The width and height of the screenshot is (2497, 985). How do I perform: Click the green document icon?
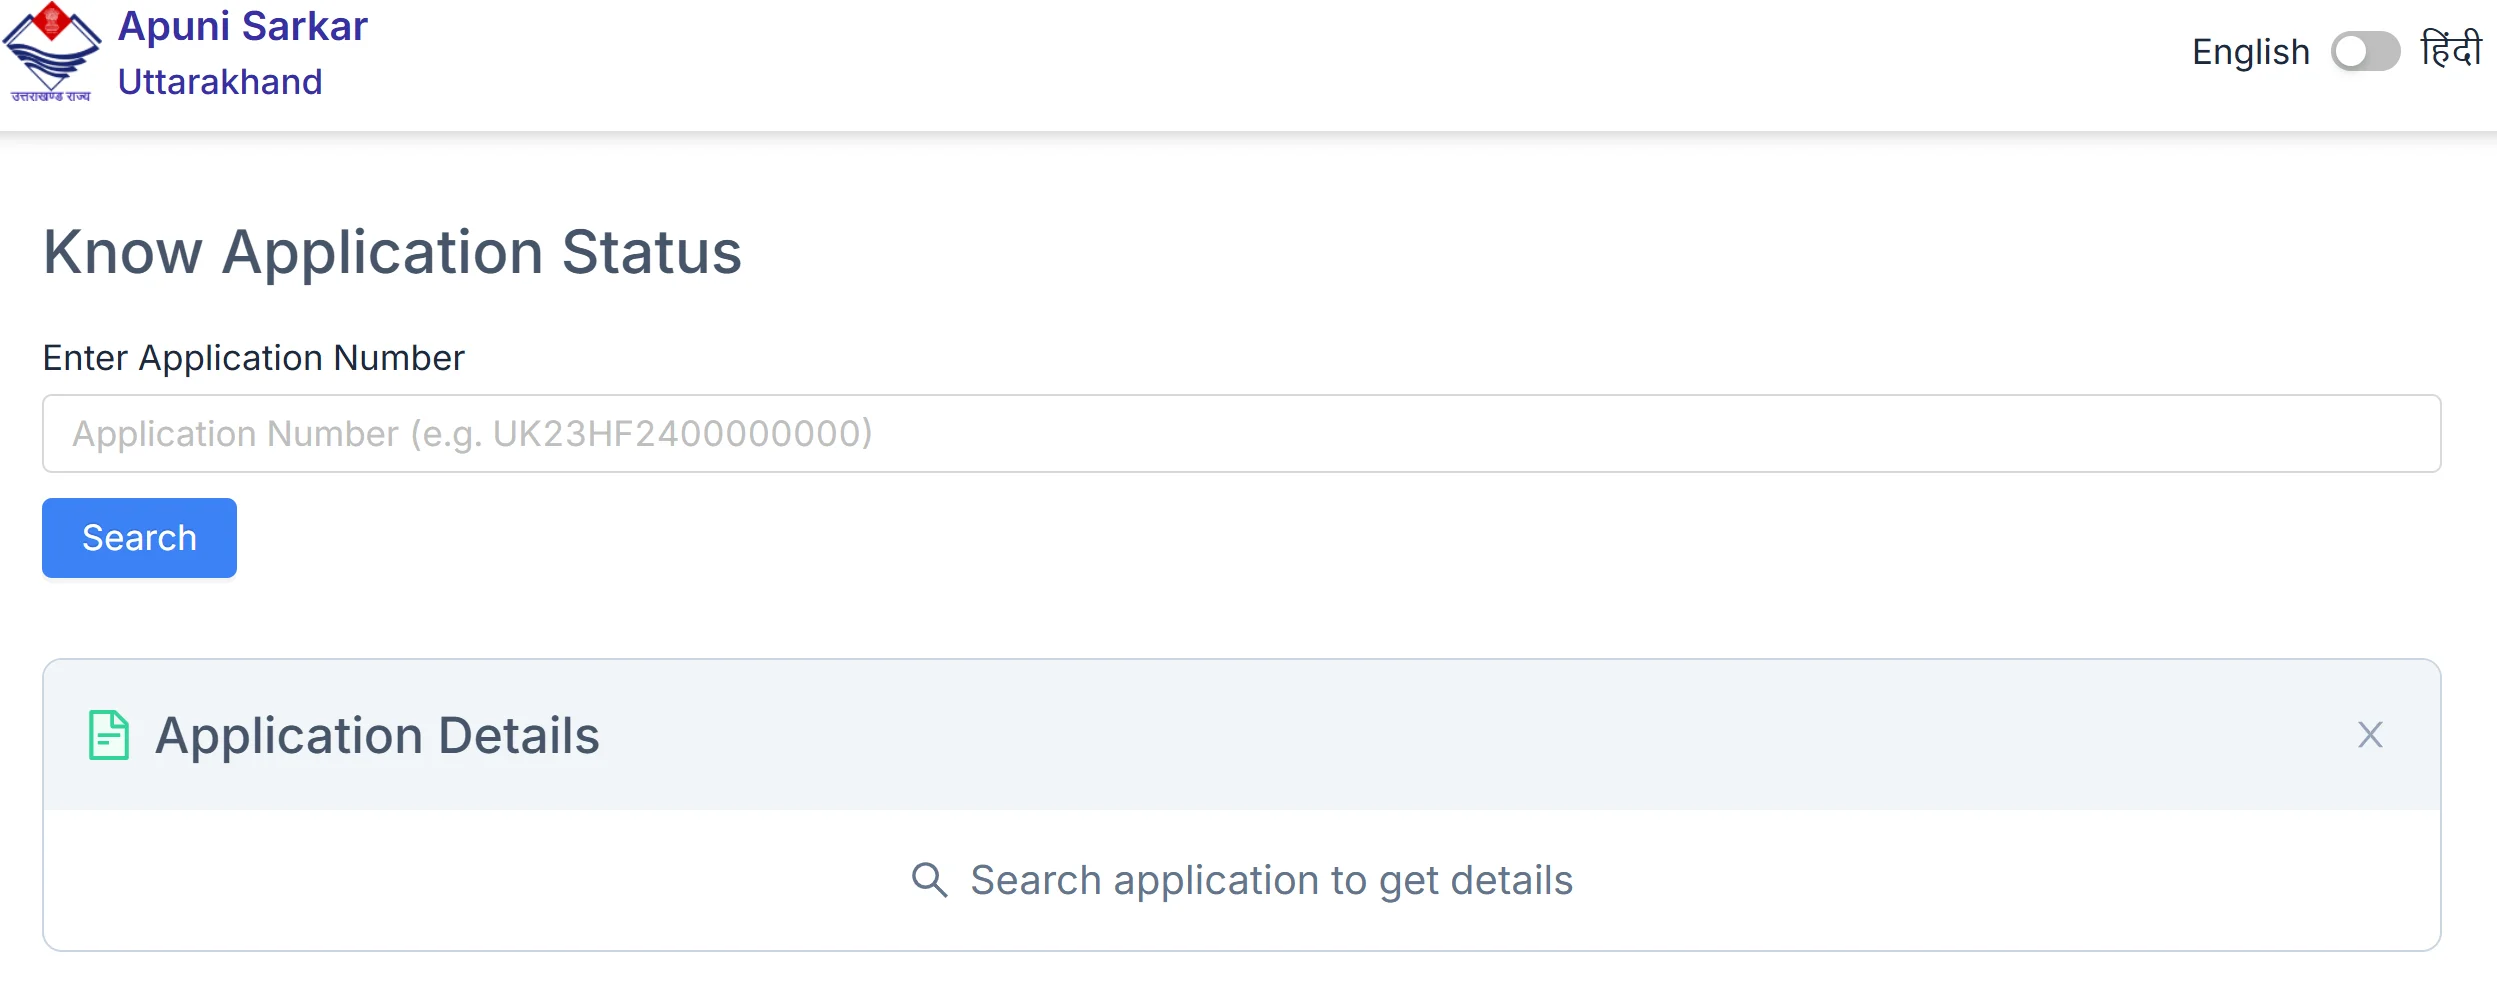108,735
